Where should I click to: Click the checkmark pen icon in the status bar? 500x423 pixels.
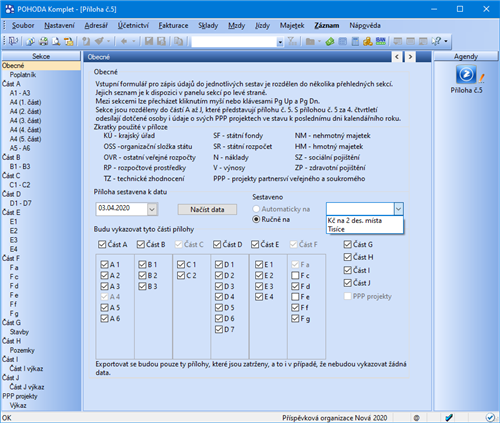coord(449,417)
